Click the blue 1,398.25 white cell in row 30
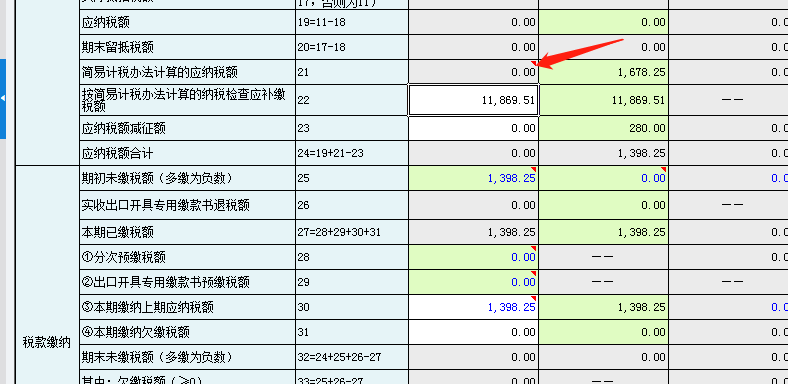The image size is (788, 384). coord(473,307)
